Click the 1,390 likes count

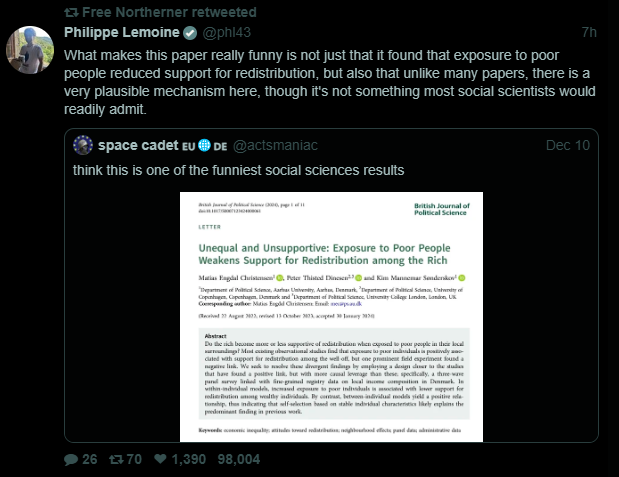tap(189, 459)
